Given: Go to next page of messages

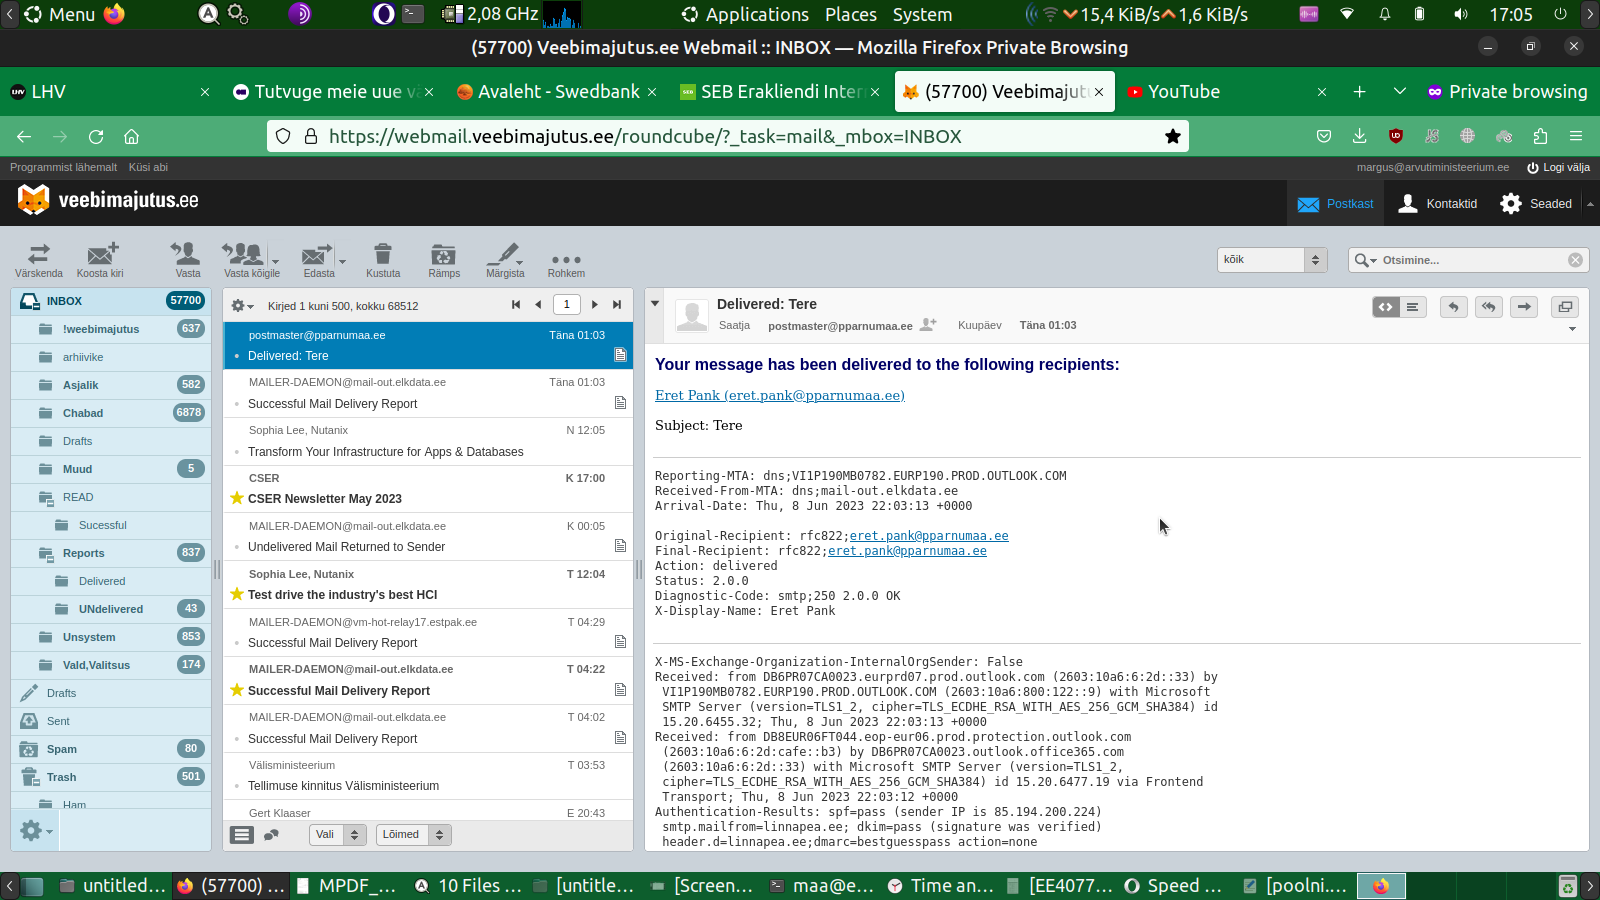Looking at the screenshot, I should click(x=595, y=305).
